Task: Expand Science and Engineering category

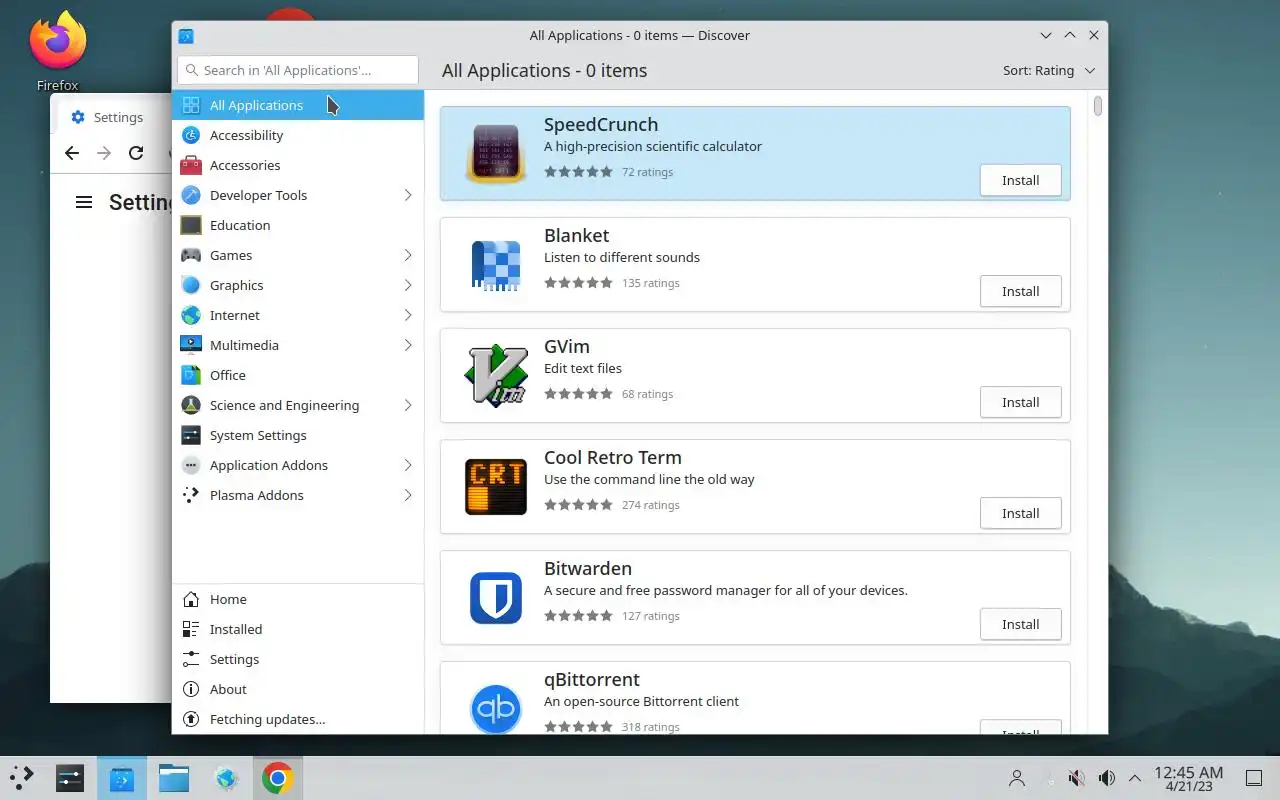Action: tap(408, 405)
